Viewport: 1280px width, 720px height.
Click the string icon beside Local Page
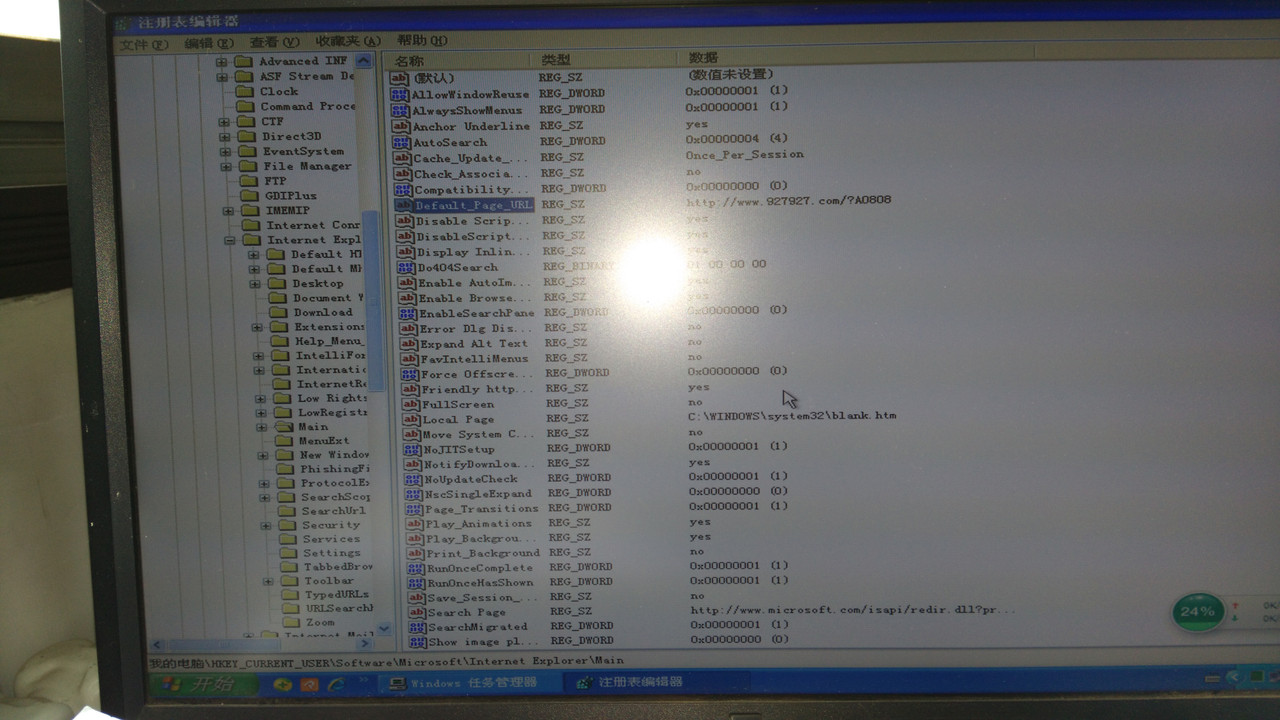pos(410,419)
